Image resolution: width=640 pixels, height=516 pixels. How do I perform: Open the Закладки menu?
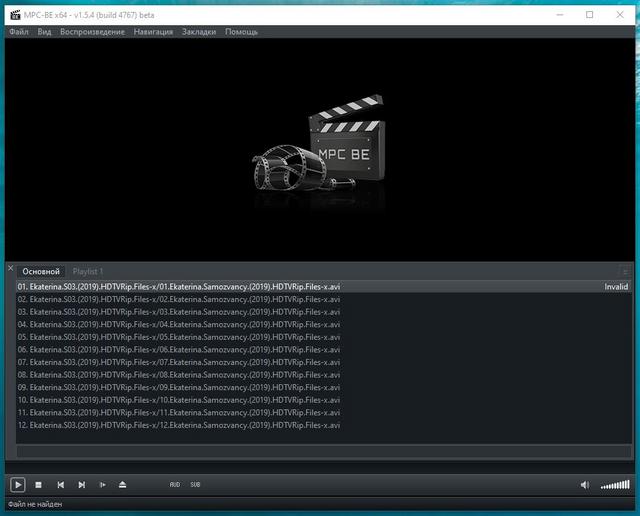[199, 32]
